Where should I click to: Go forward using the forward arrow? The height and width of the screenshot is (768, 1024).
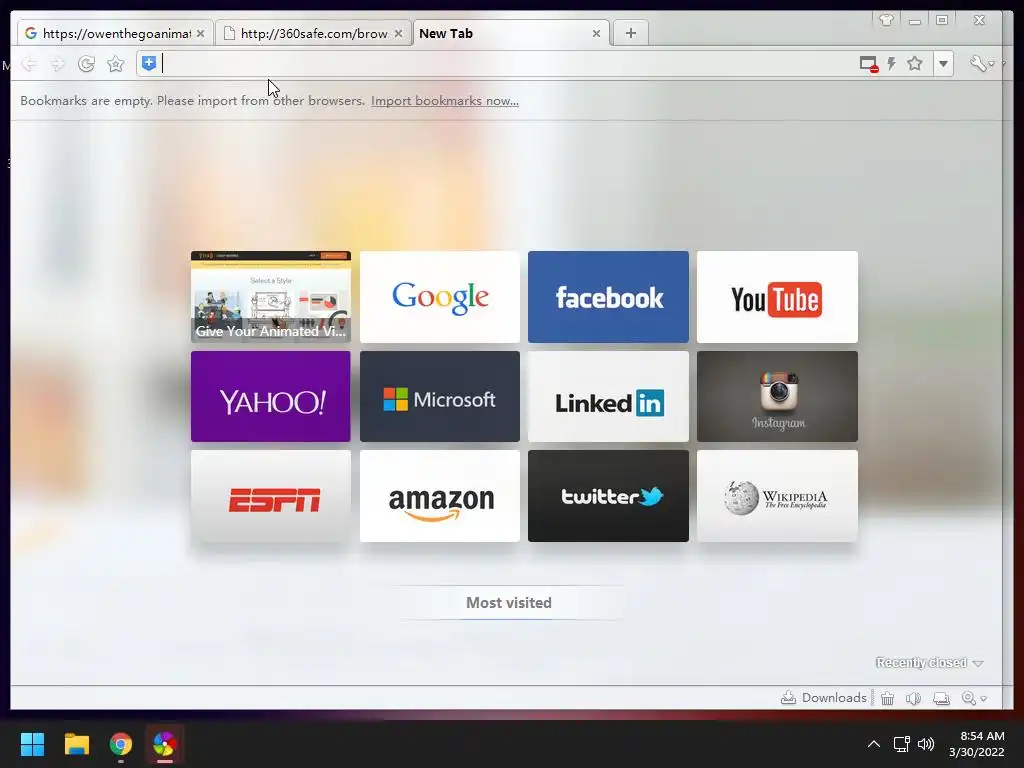[57, 64]
